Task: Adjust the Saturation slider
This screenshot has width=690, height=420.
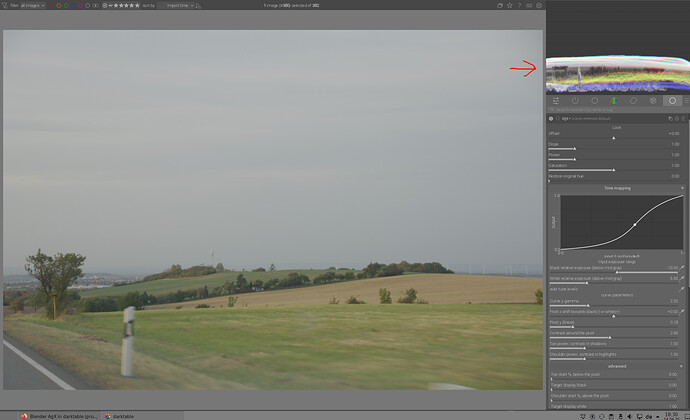Action: click(x=614, y=168)
